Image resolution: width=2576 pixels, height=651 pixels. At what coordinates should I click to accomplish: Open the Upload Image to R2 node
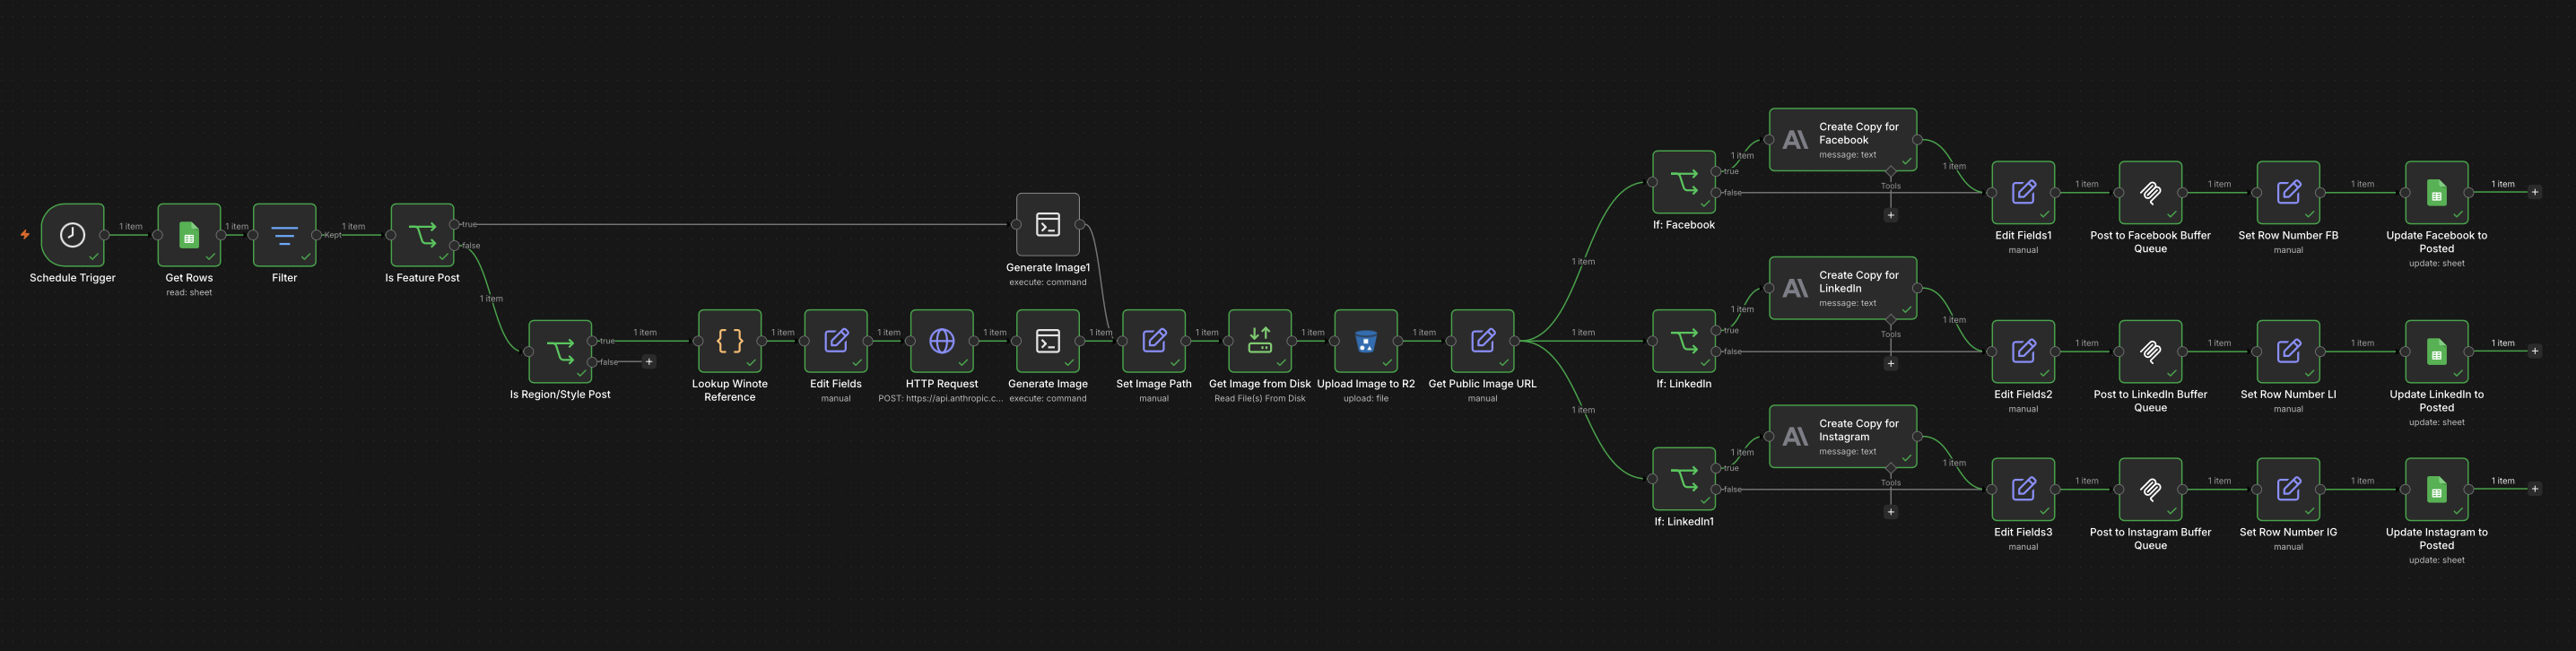coord(1366,341)
